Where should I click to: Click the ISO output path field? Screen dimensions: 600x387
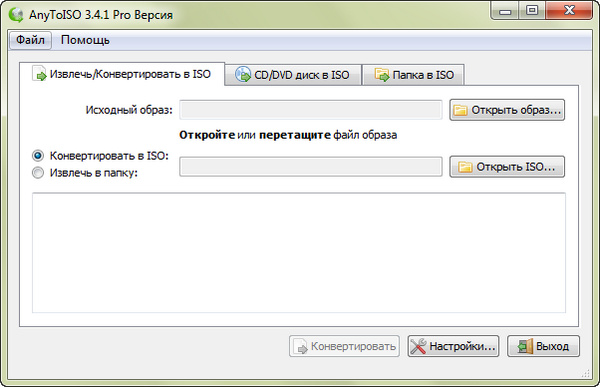coord(311,167)
